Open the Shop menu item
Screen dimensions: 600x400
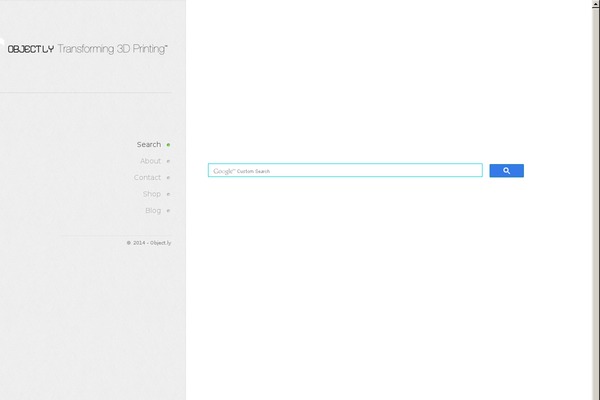click(x=152, y=194)
